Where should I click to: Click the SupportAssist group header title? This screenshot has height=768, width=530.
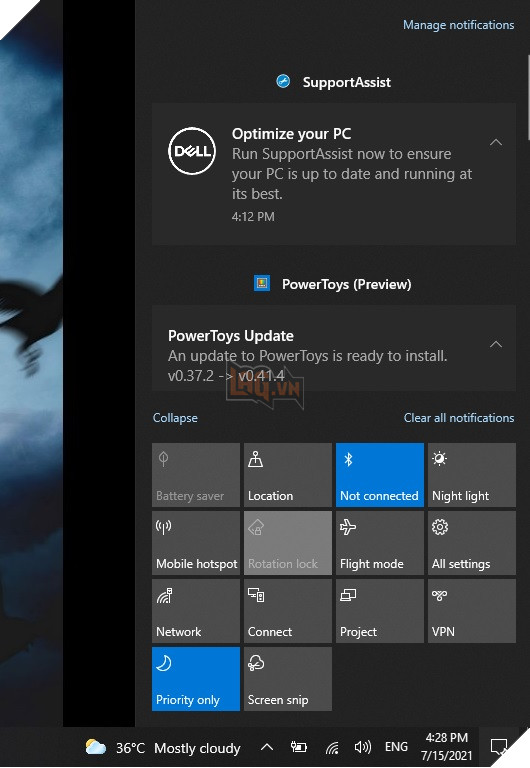point(347,82)
